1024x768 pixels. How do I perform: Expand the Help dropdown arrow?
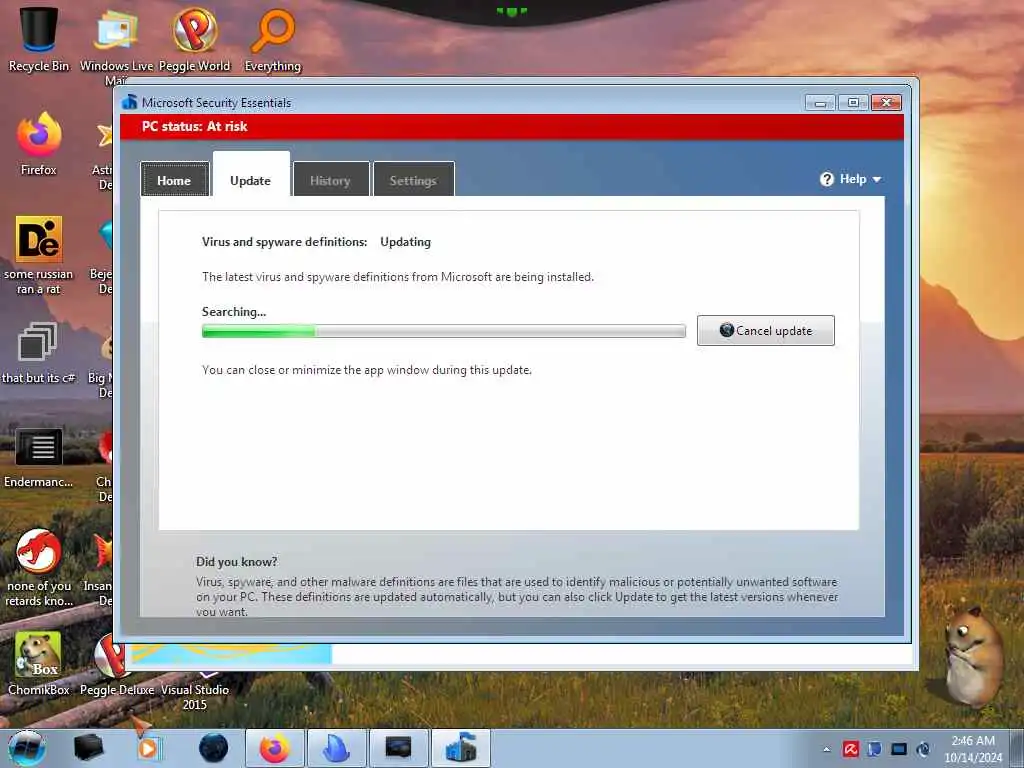click(x=876, y=180)
